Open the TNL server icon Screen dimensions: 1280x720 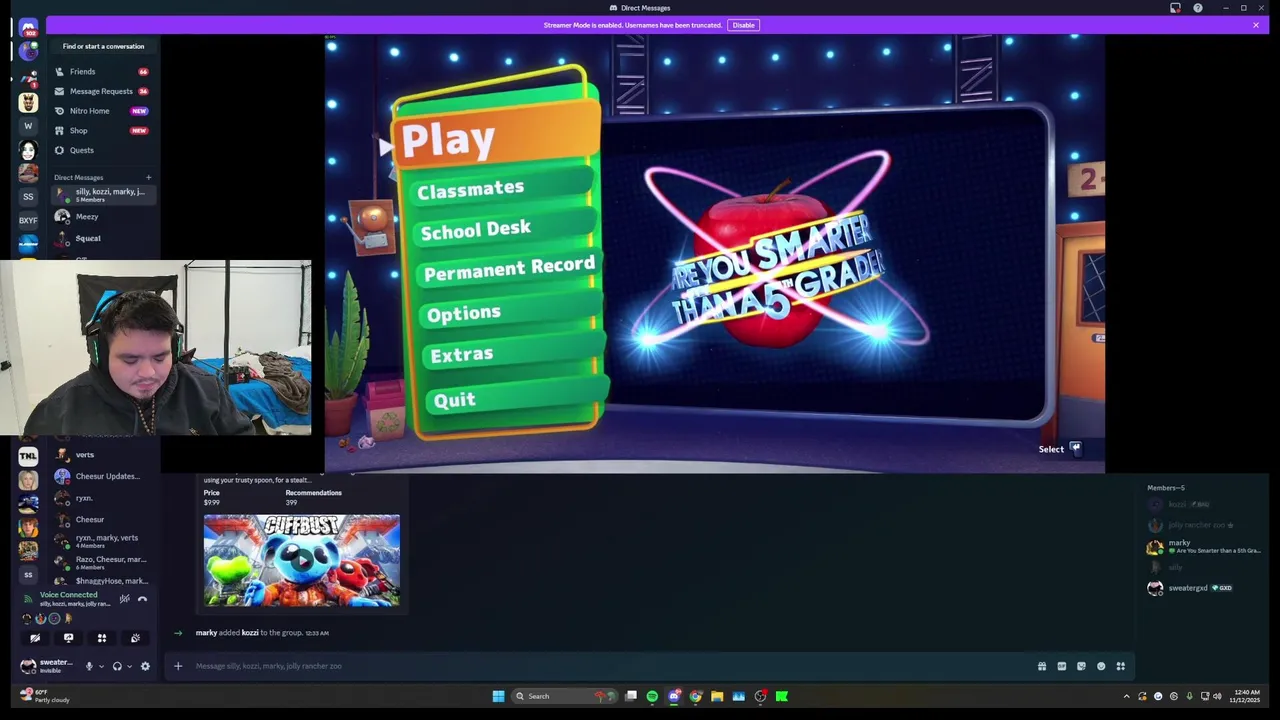pyautogui.click(x=28, y=456)
